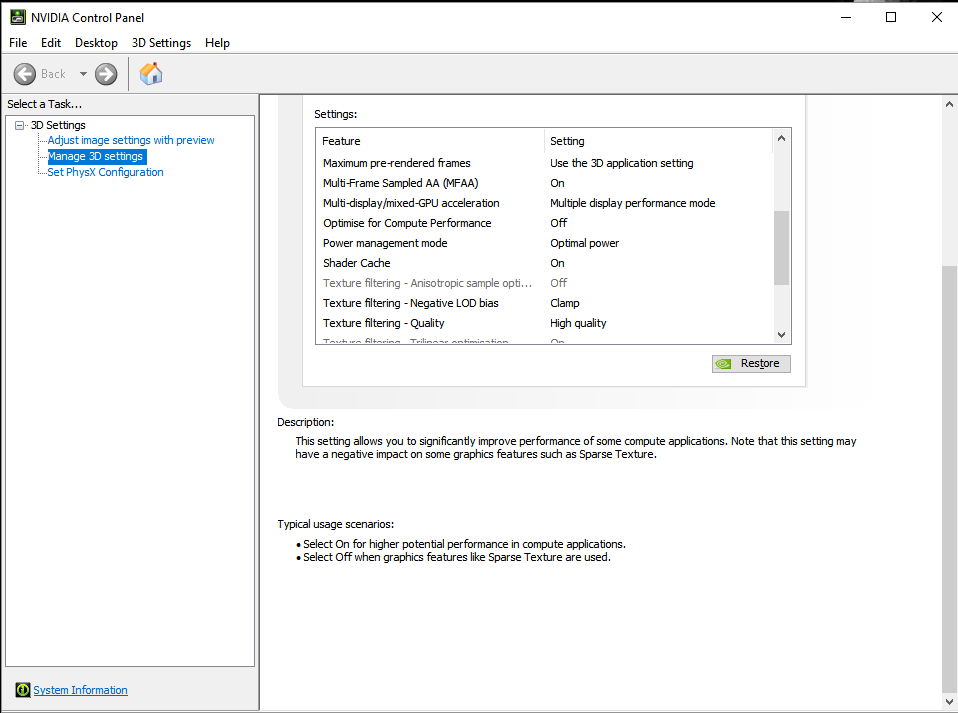Select Adjust image settings with preview
This screenshot has width=958, height=713.
(x=131, y=140)
